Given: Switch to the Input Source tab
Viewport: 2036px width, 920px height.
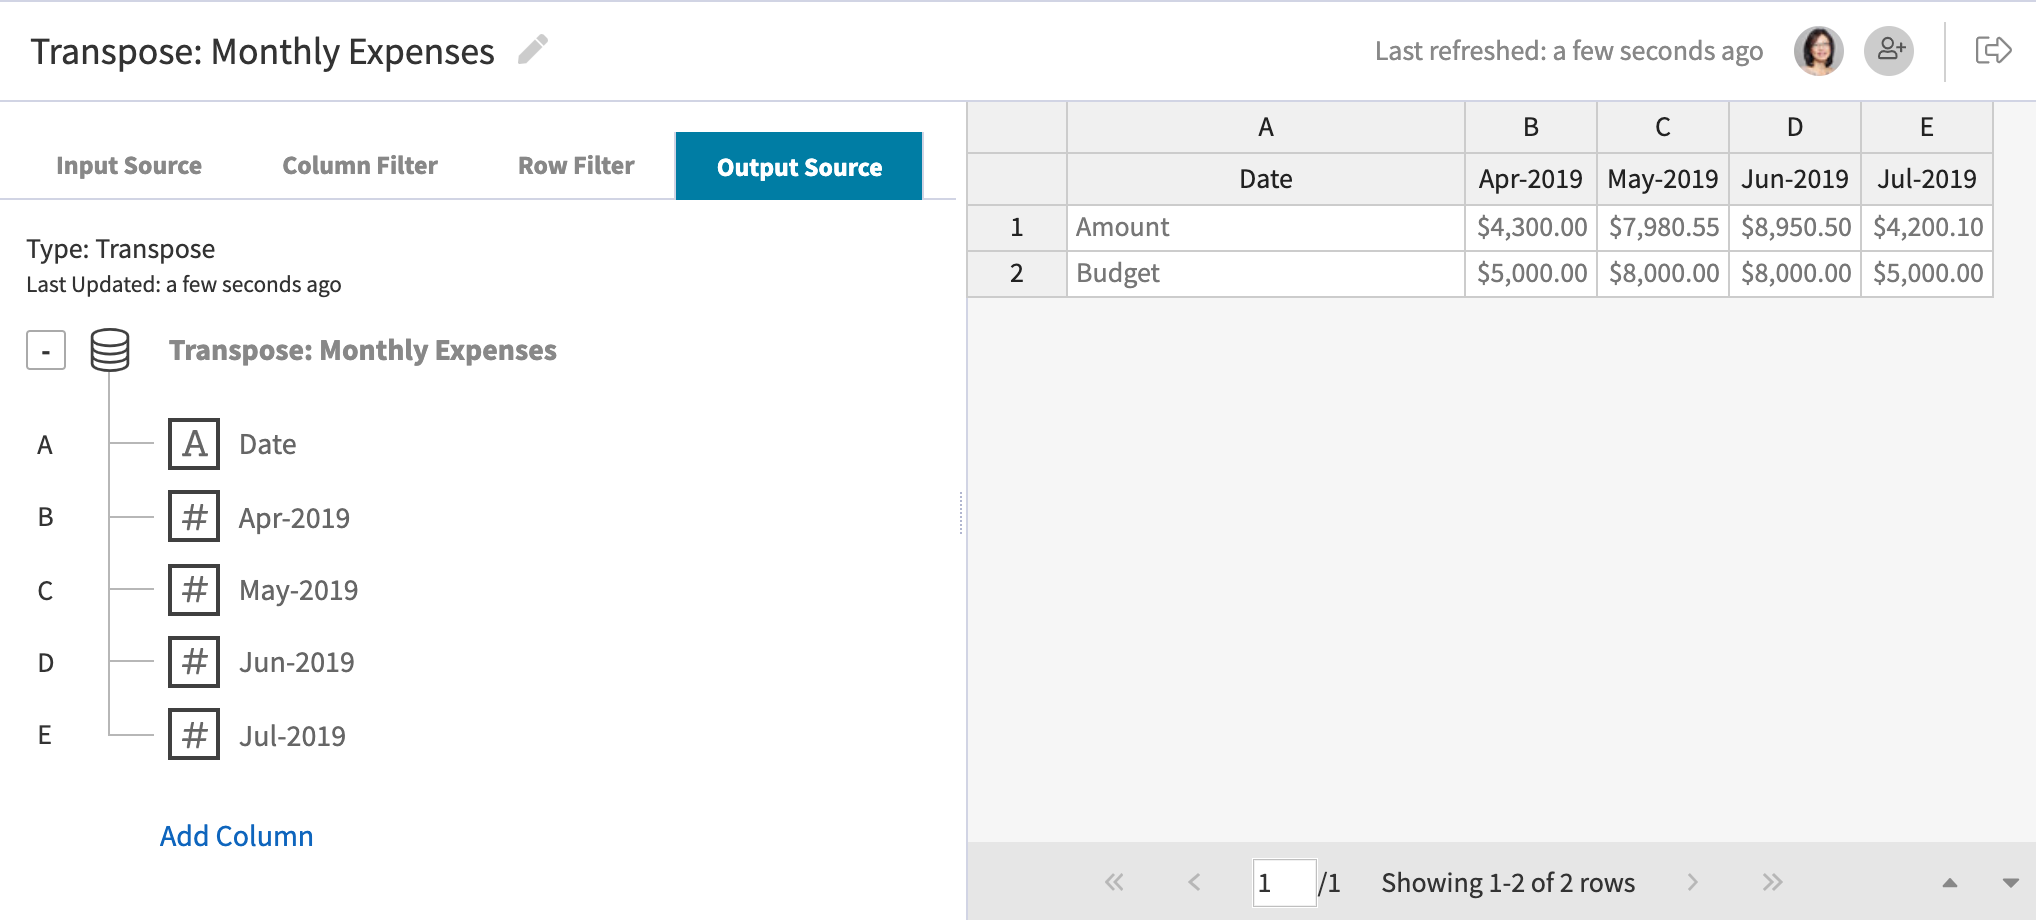Looking at the screenshot, I should (x=130, y=165).
